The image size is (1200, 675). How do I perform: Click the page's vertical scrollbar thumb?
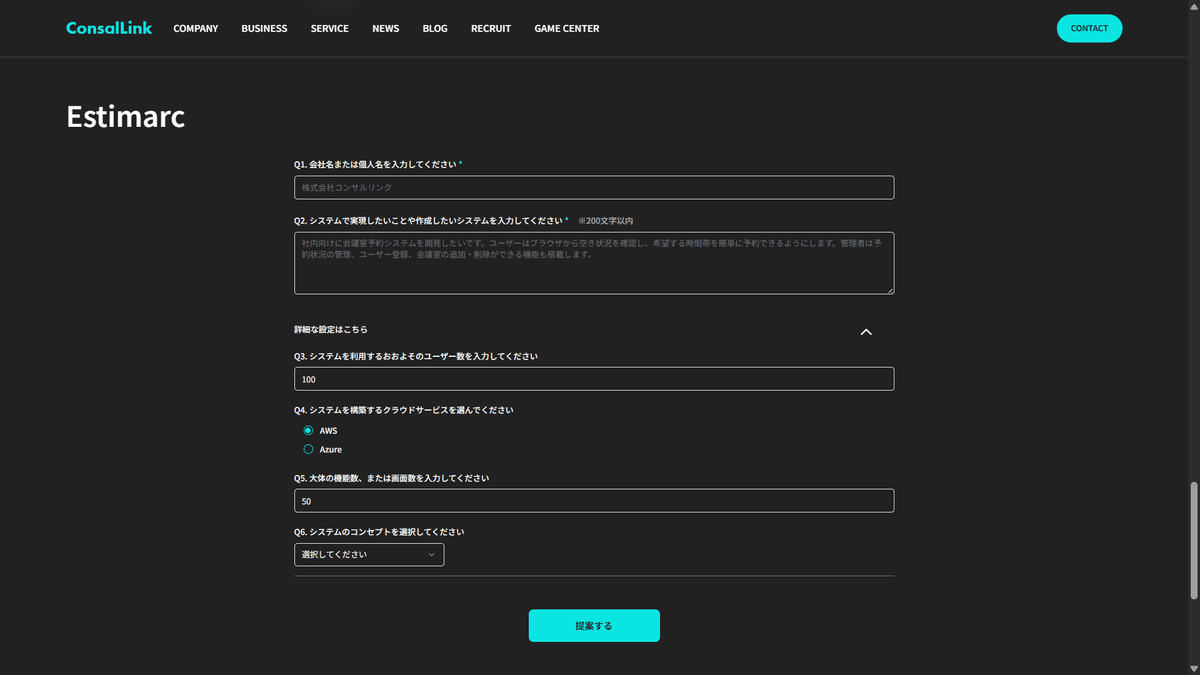click(x=1193, y=540)
